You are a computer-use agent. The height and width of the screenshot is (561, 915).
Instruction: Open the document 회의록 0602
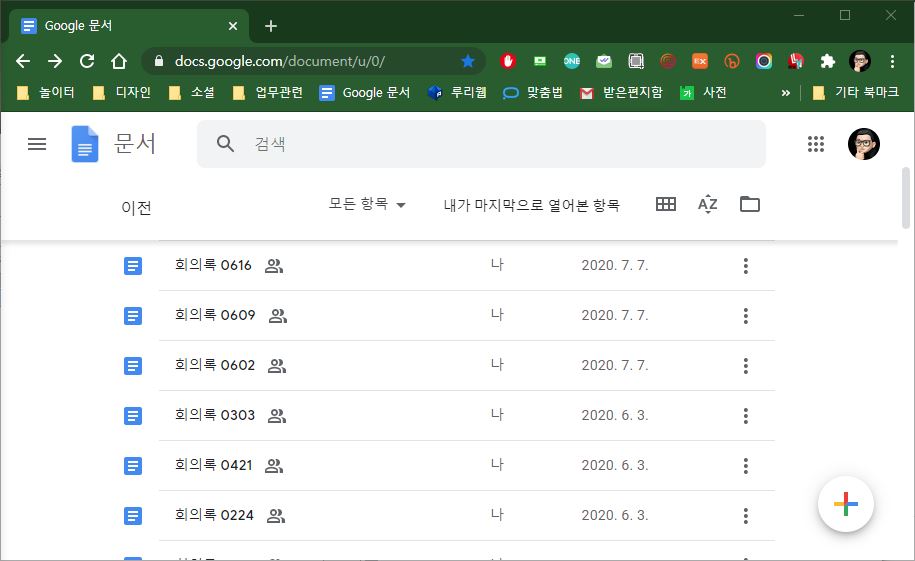(215, 365)
